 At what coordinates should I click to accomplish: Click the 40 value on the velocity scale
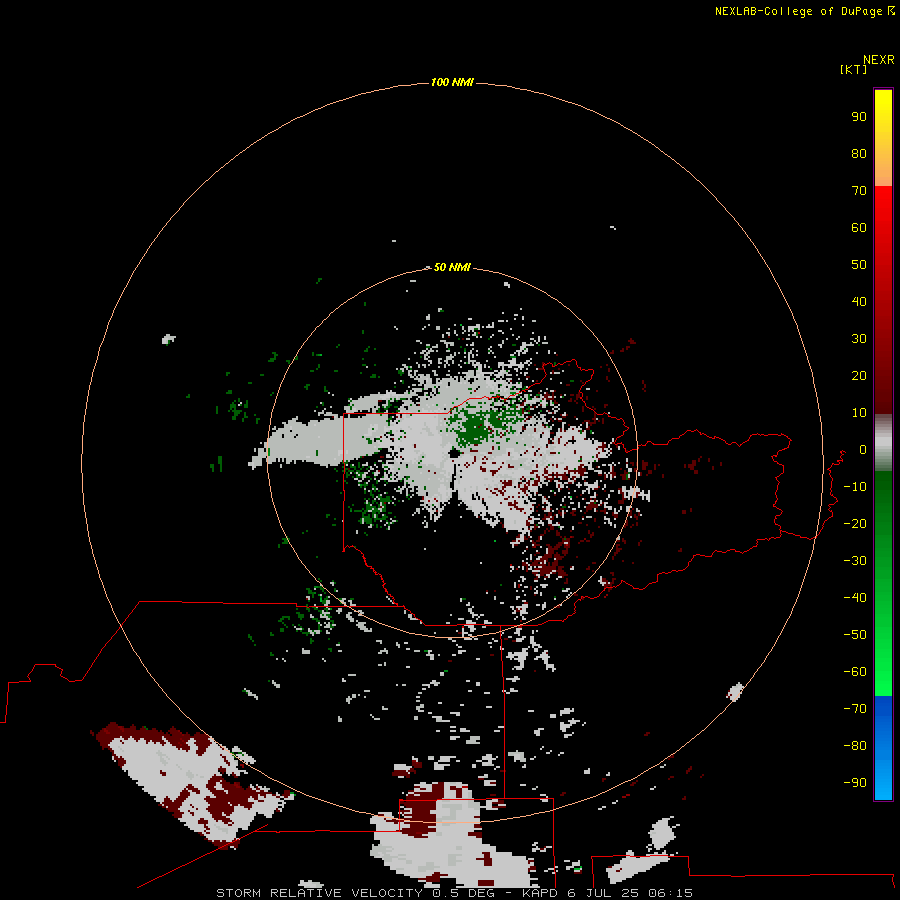(859, 302)
